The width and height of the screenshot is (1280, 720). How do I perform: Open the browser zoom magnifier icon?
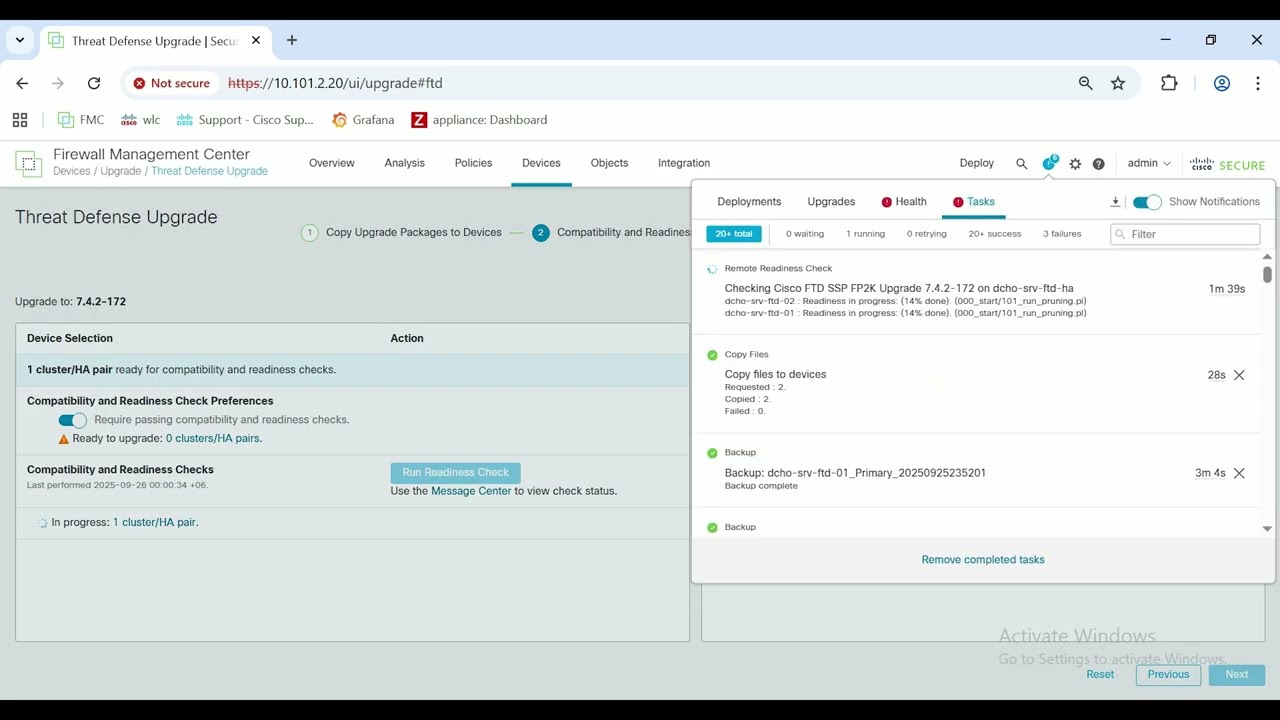point(1085,83)
